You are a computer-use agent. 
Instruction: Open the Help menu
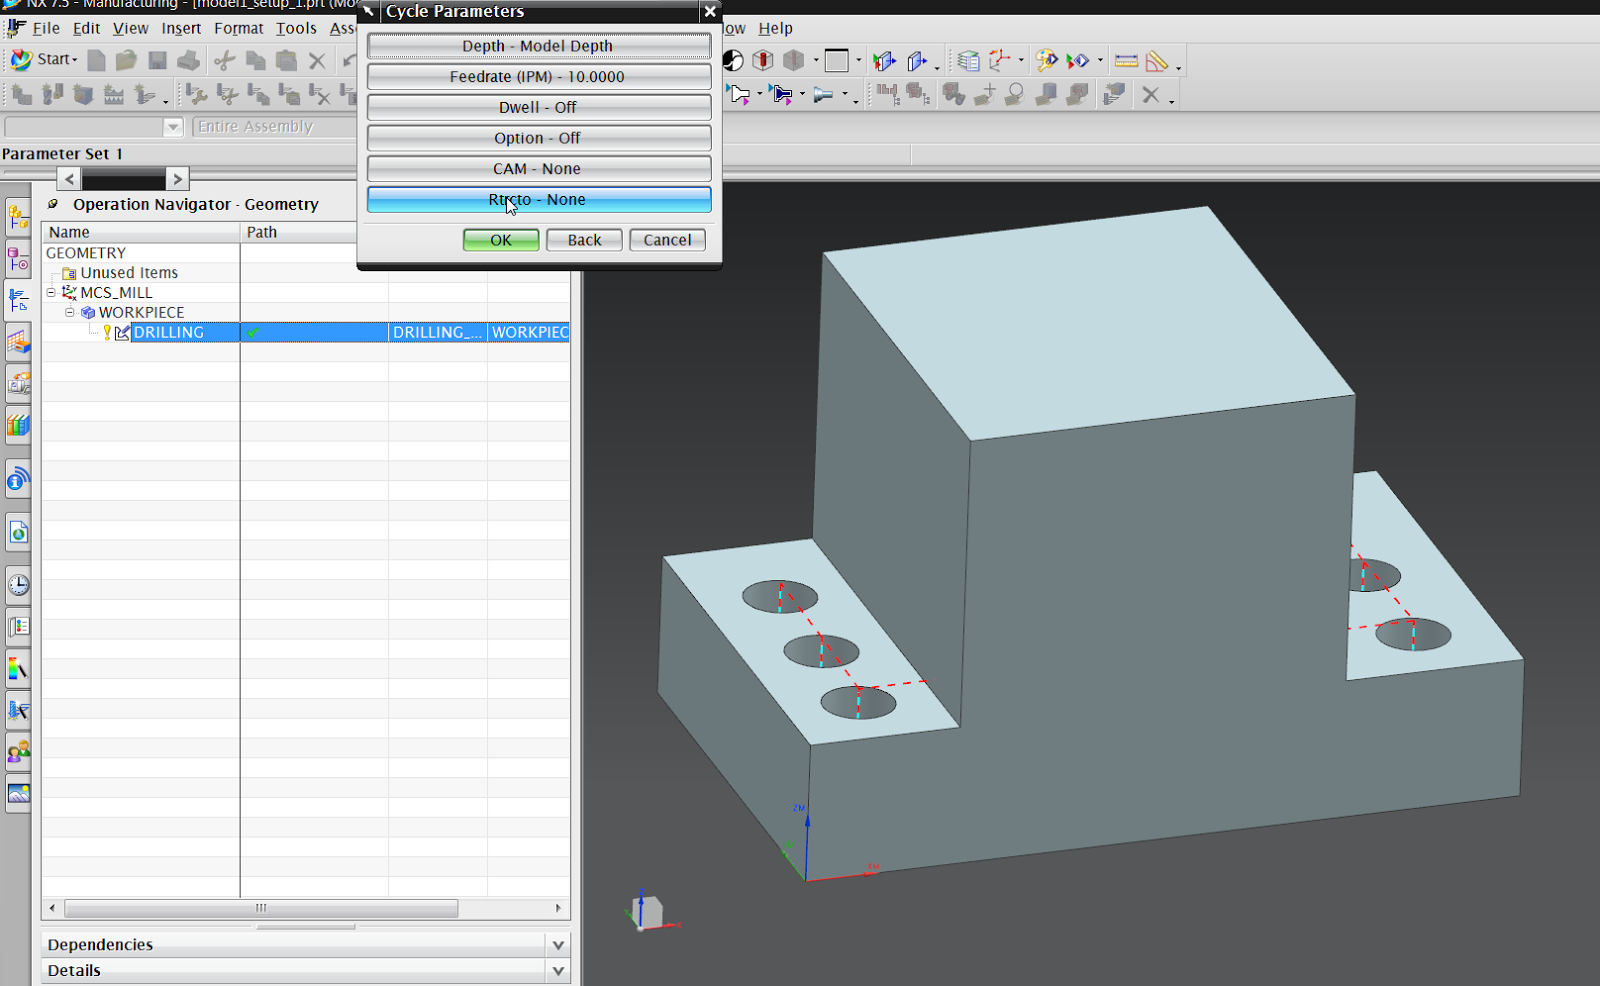coord(775,28)
